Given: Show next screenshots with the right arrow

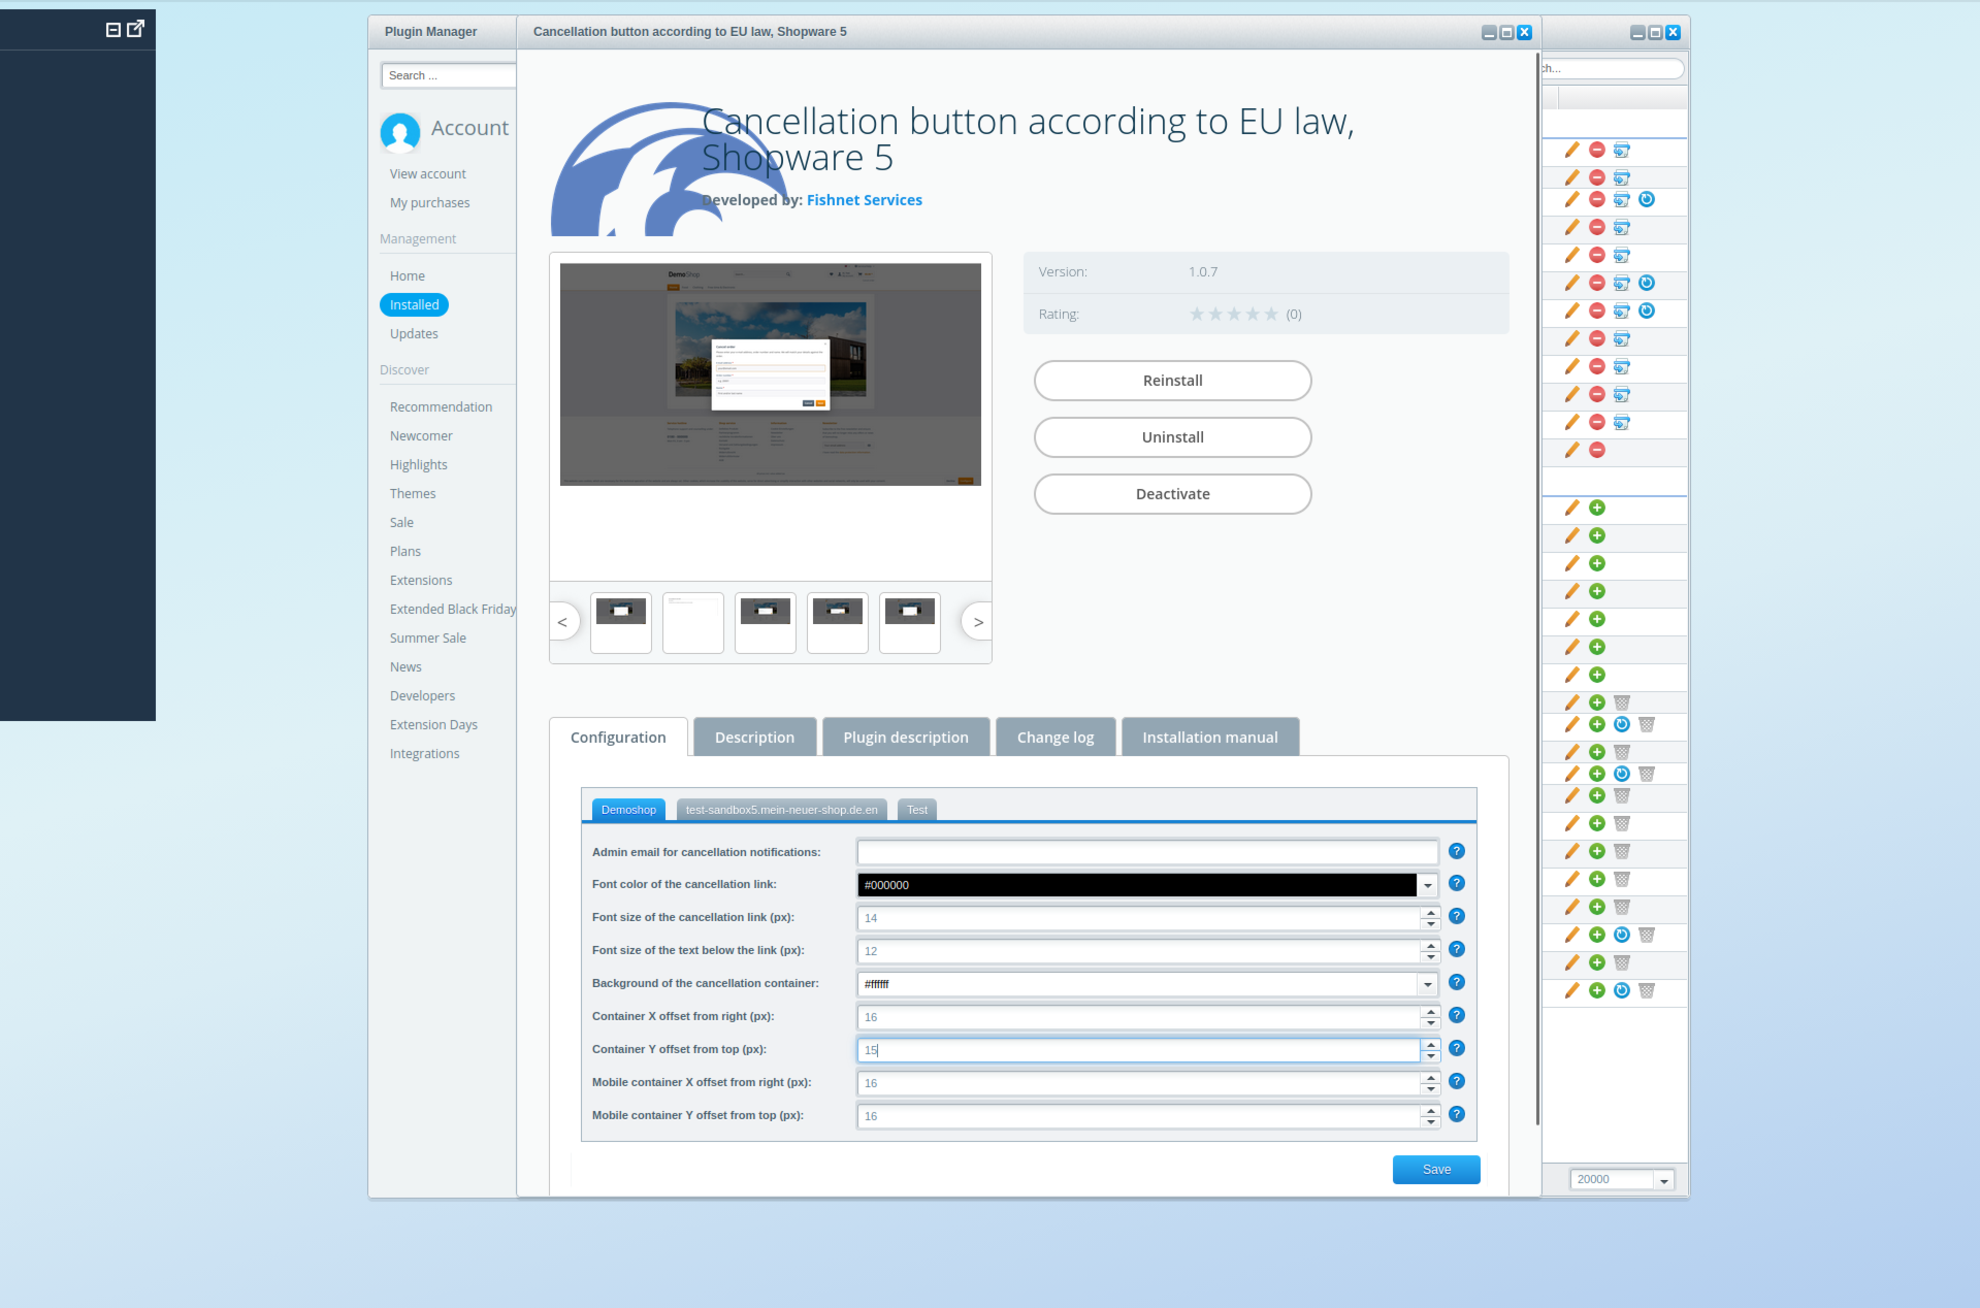Looking at the screenshot, I should 978,622.
